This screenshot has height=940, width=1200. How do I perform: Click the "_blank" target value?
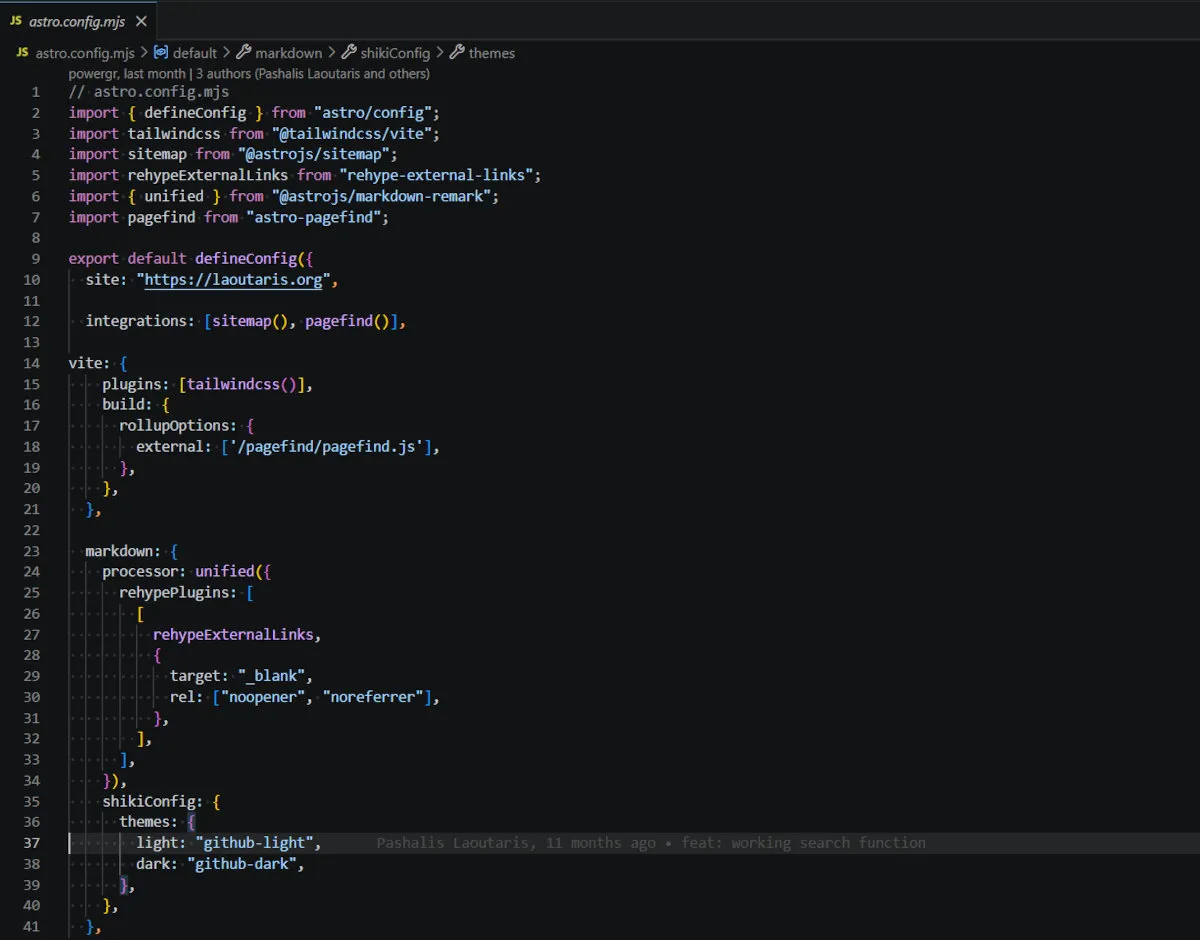[271, 676]
